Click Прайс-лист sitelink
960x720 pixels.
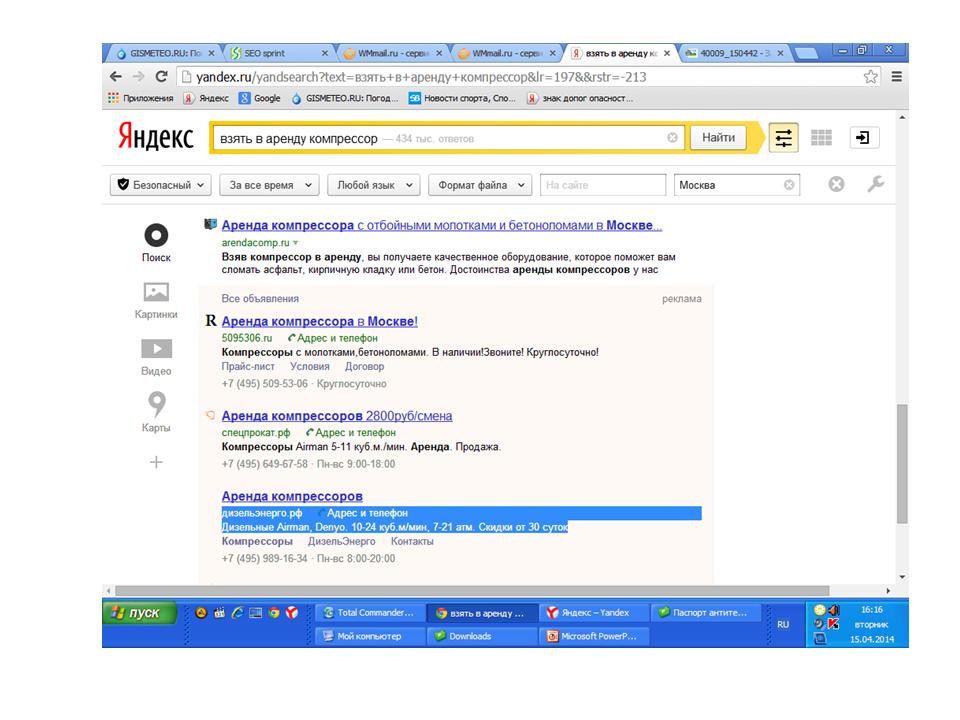[248, 367]
